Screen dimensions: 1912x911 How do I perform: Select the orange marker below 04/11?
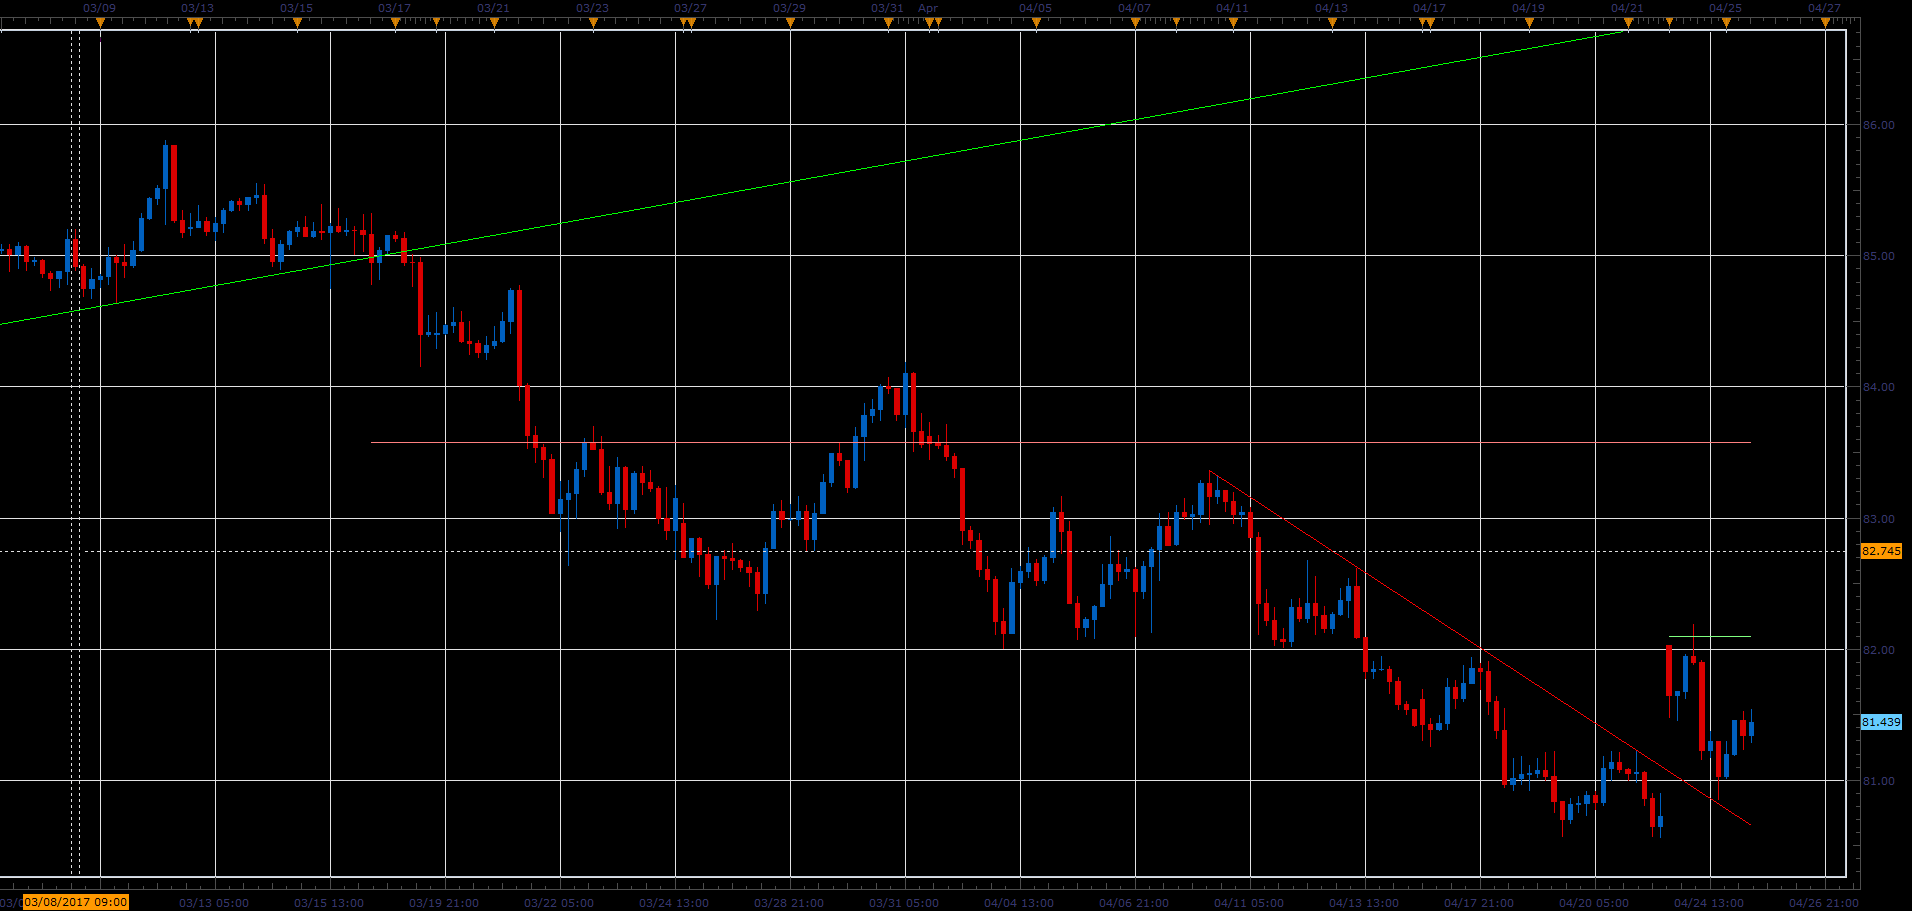tap(1233, 22)
